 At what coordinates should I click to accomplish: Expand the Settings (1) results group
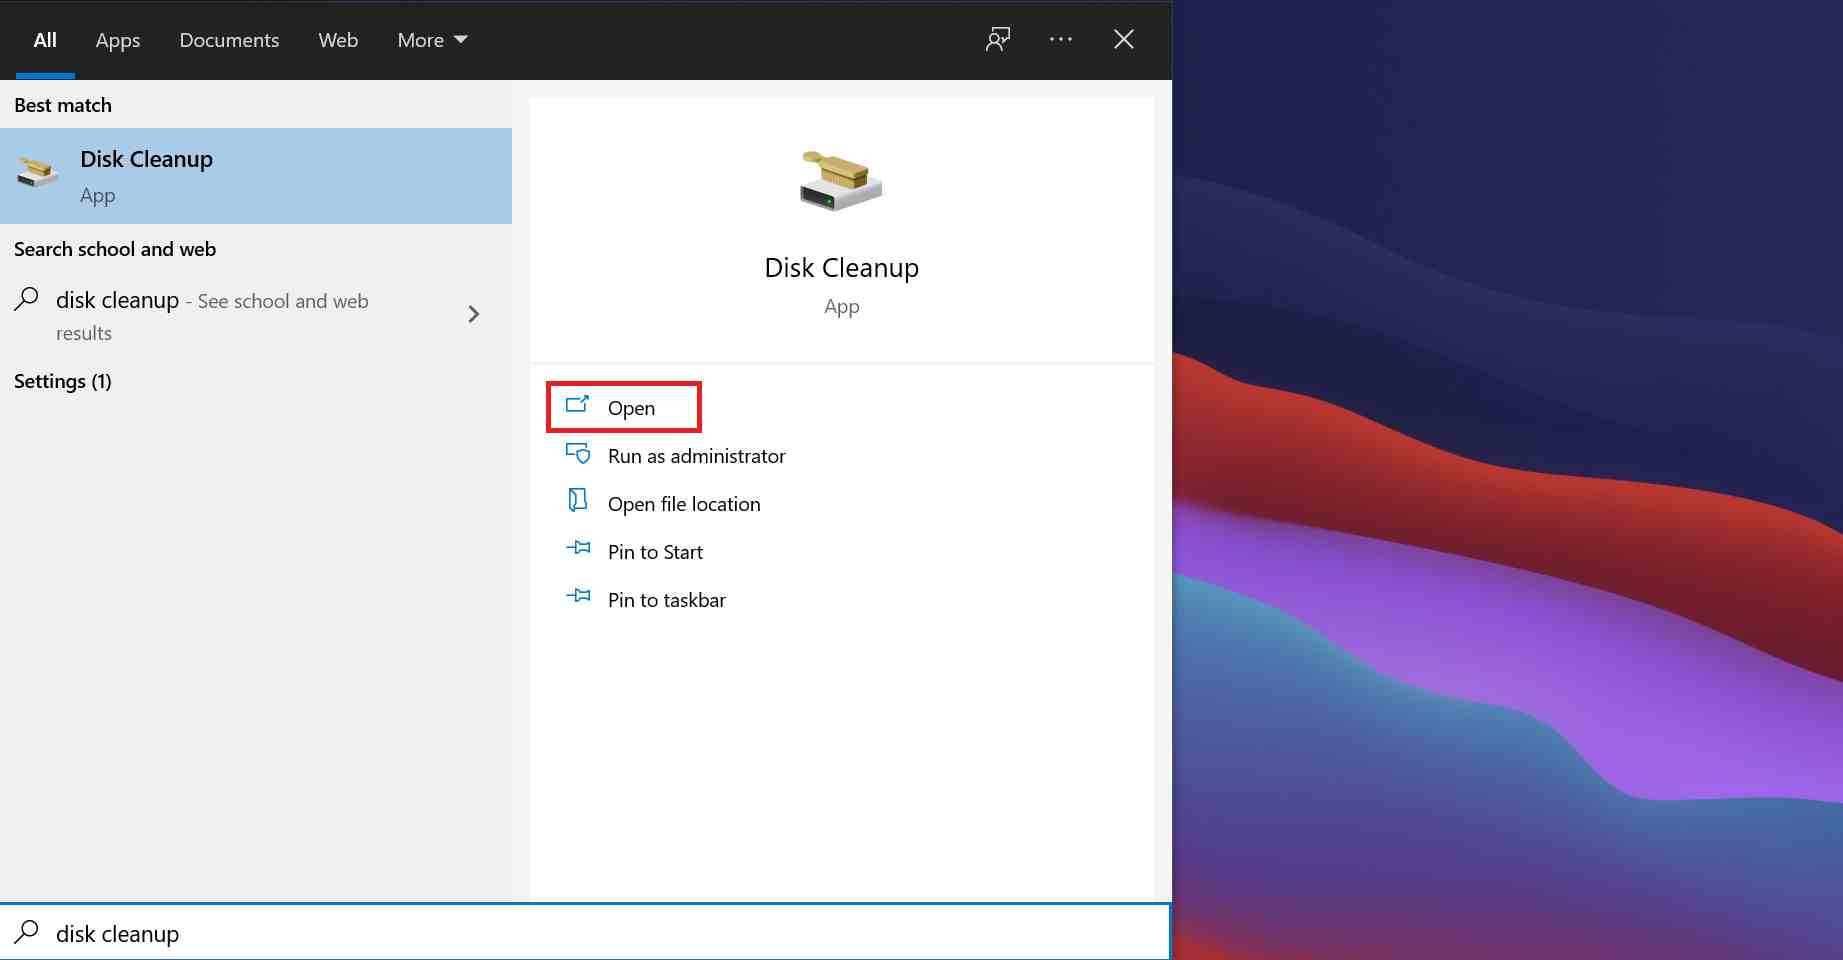63,381
